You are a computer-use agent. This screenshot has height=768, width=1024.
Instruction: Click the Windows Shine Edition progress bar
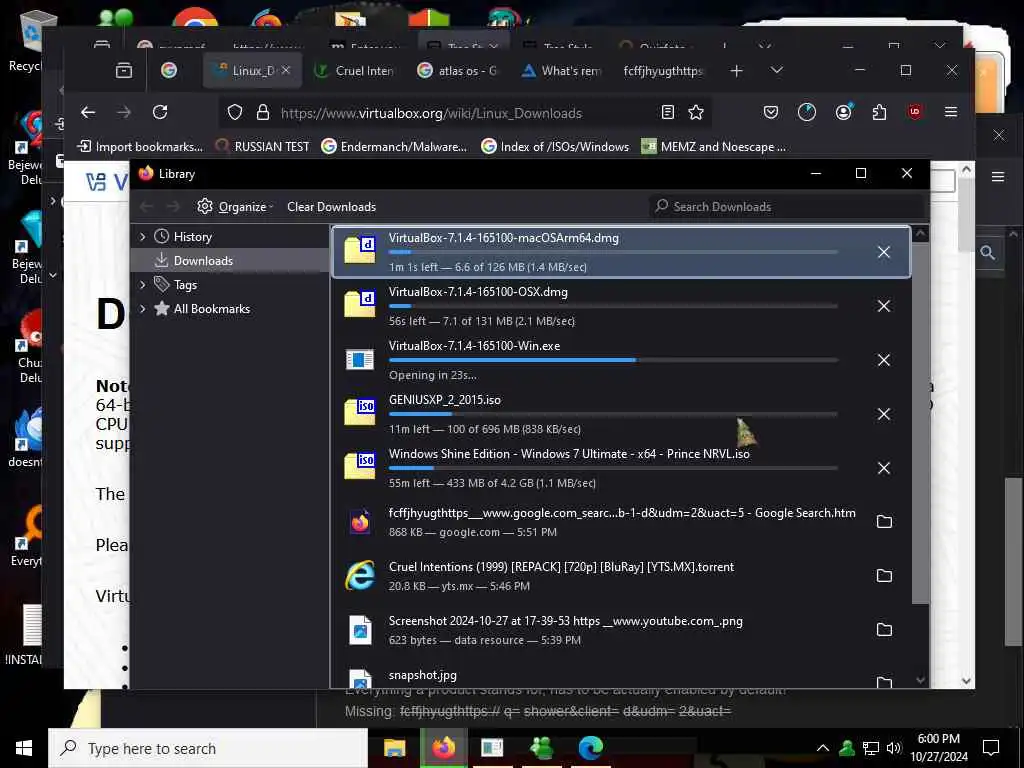[x=613, y=468]
